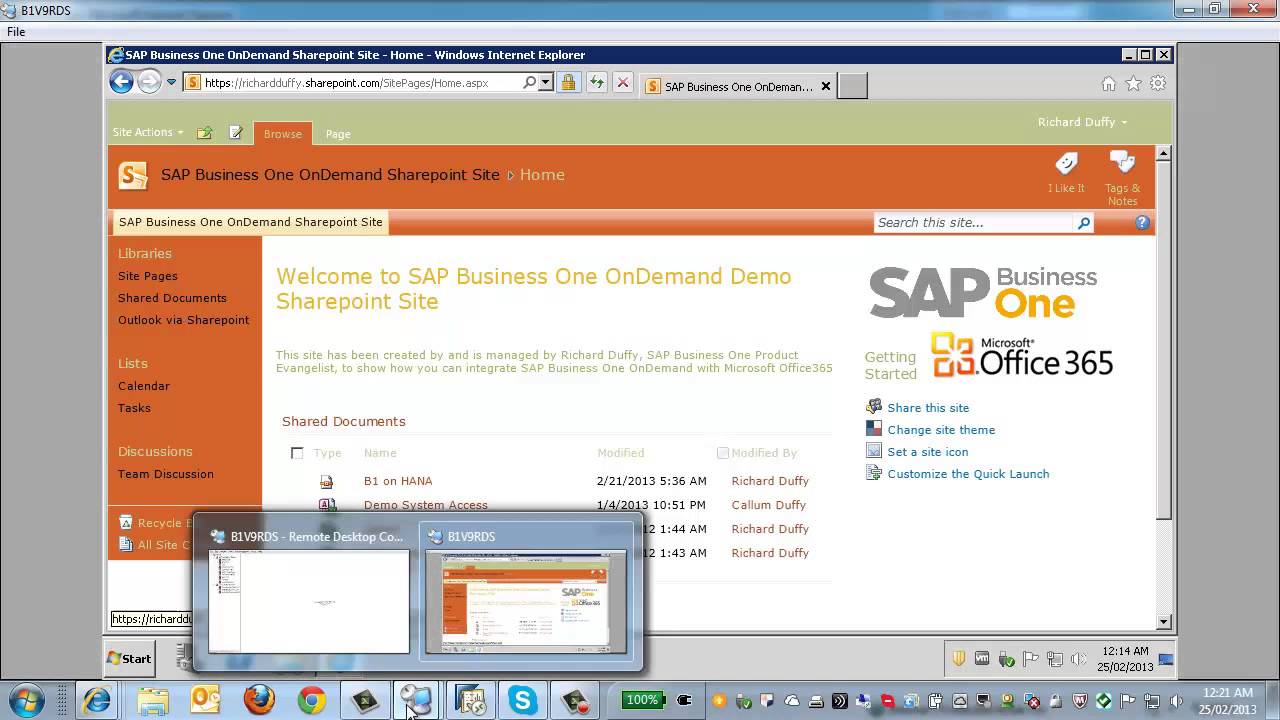Screen dimensions: 1280x720
Task: Open SharePoint help question mark
Action: [x=1142, y=223]
